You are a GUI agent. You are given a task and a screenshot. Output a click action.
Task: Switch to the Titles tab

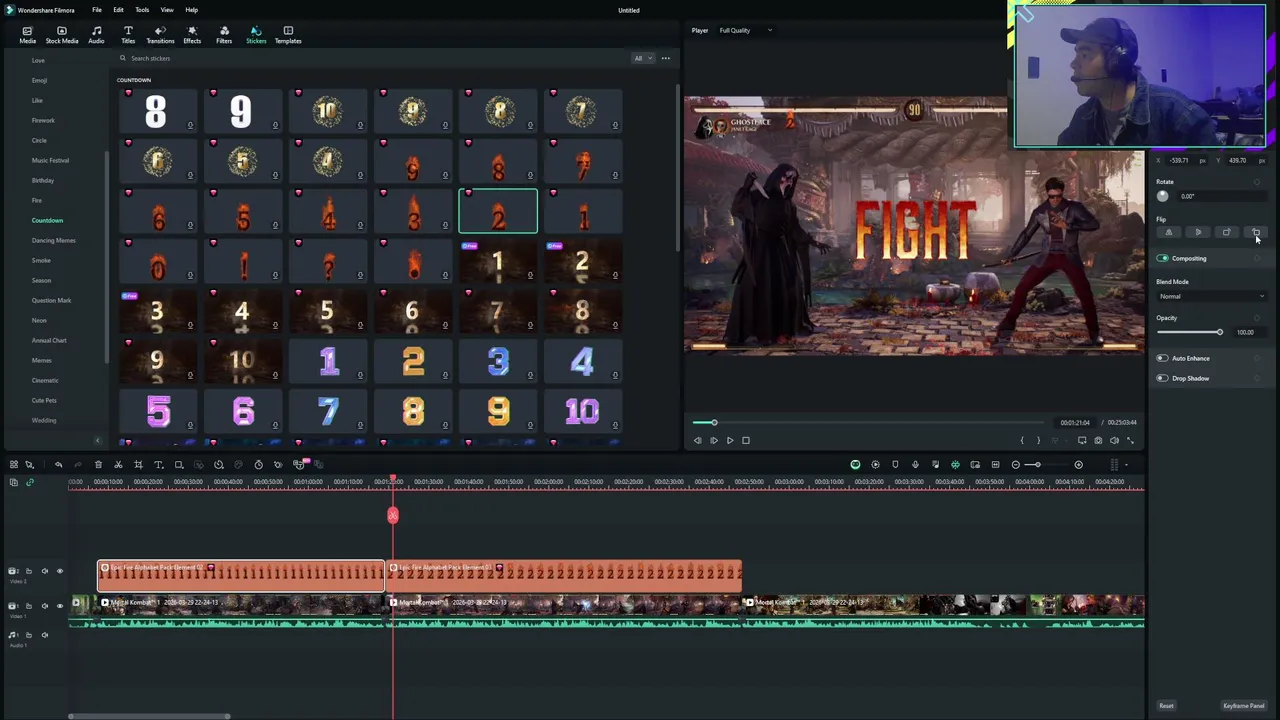[128, 35]
